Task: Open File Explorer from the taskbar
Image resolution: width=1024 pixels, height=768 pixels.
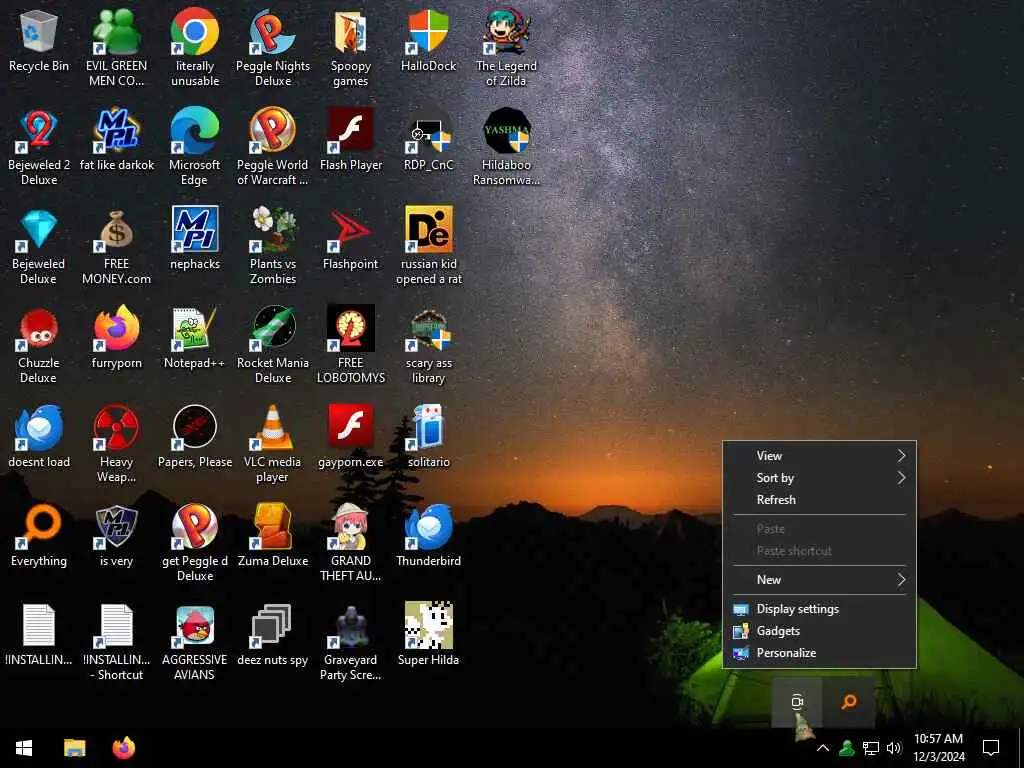Action: coord(74,748)
